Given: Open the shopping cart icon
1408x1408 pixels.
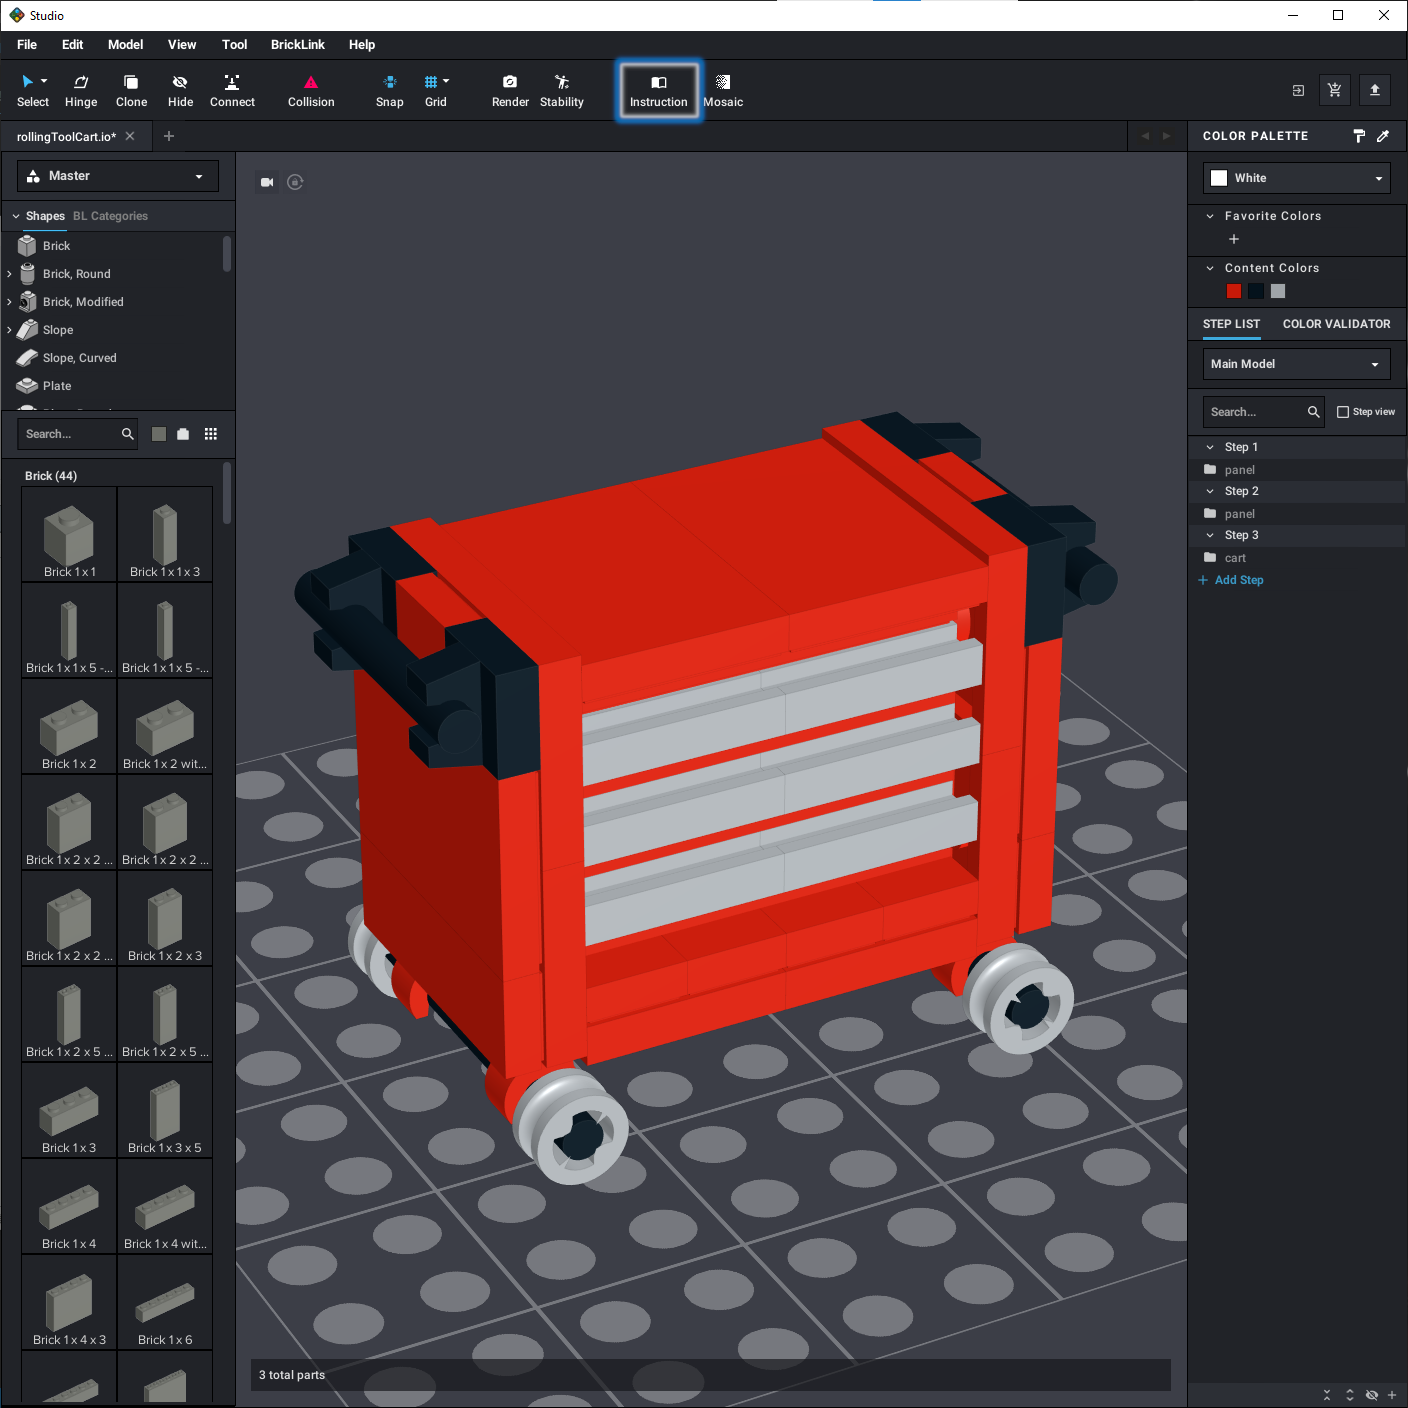Looking at the screenshot, I should point(1334,90).
